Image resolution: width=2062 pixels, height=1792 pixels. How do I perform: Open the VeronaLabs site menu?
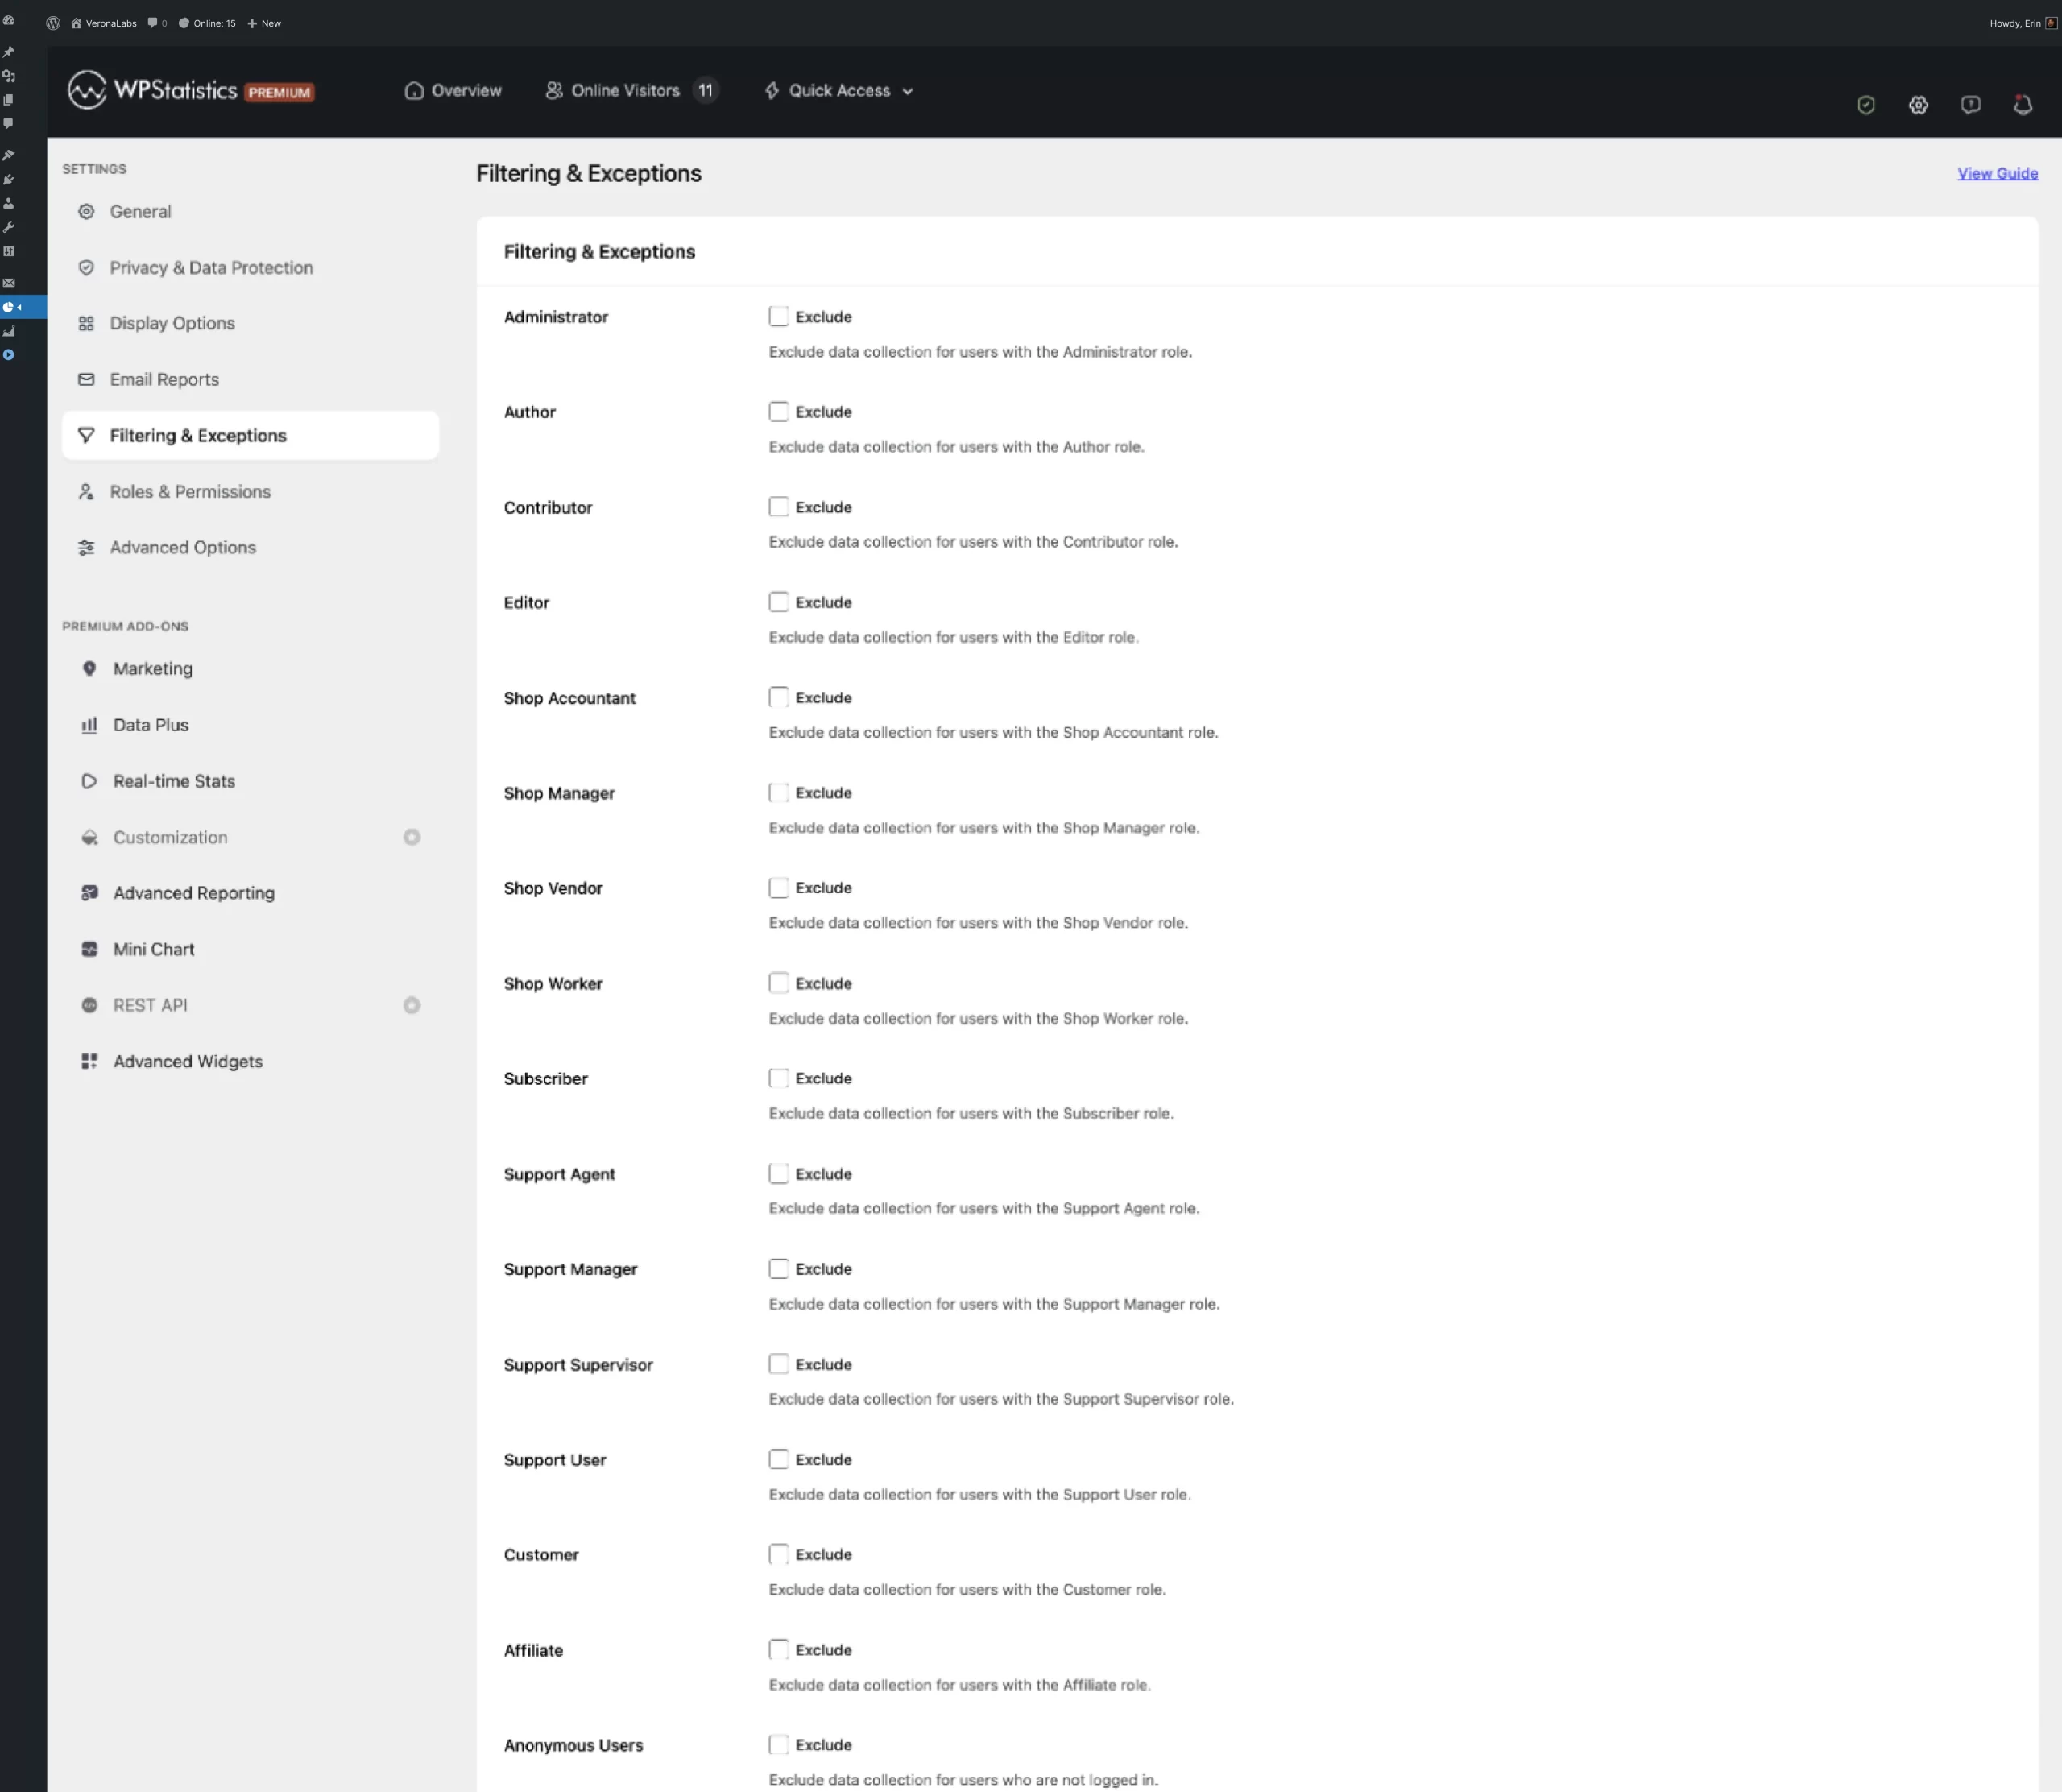point(104,23)
